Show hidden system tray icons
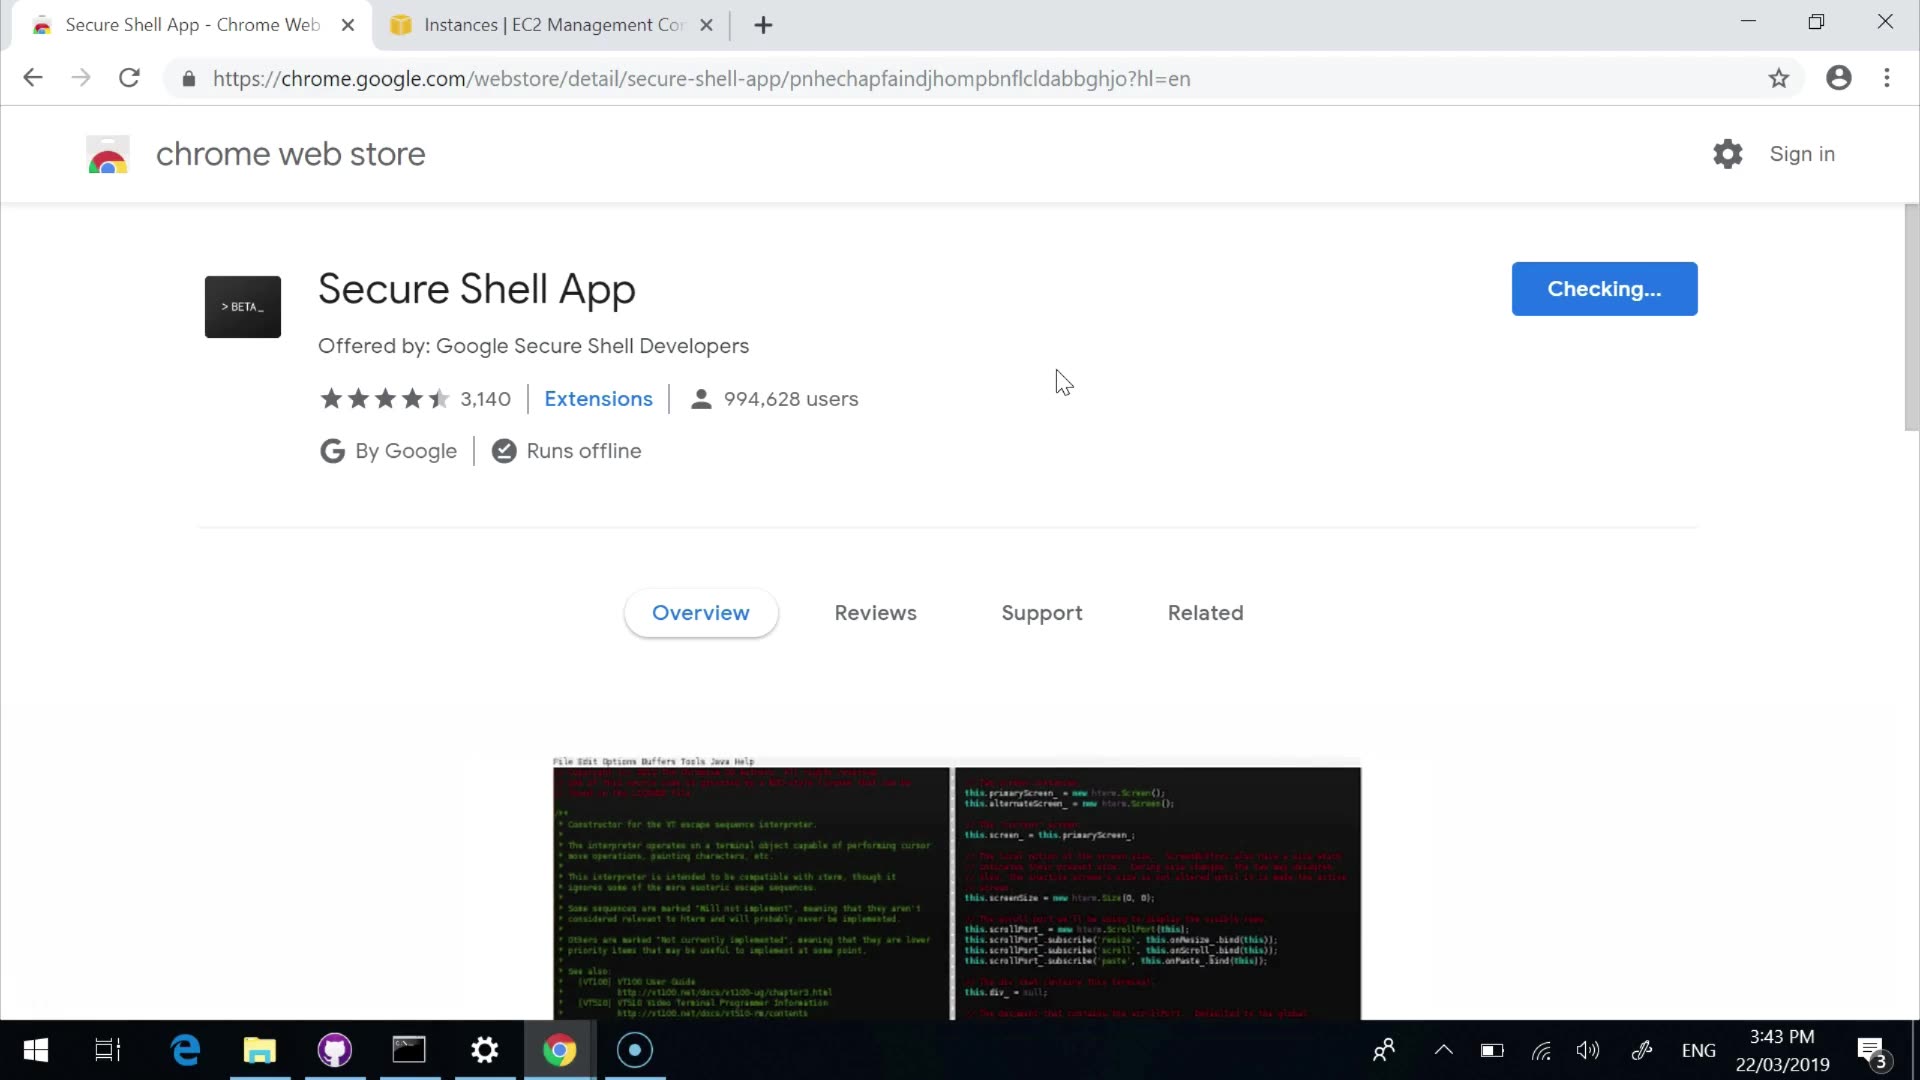Viewport: 1920px width, 1080px height. [1443, 1050]
